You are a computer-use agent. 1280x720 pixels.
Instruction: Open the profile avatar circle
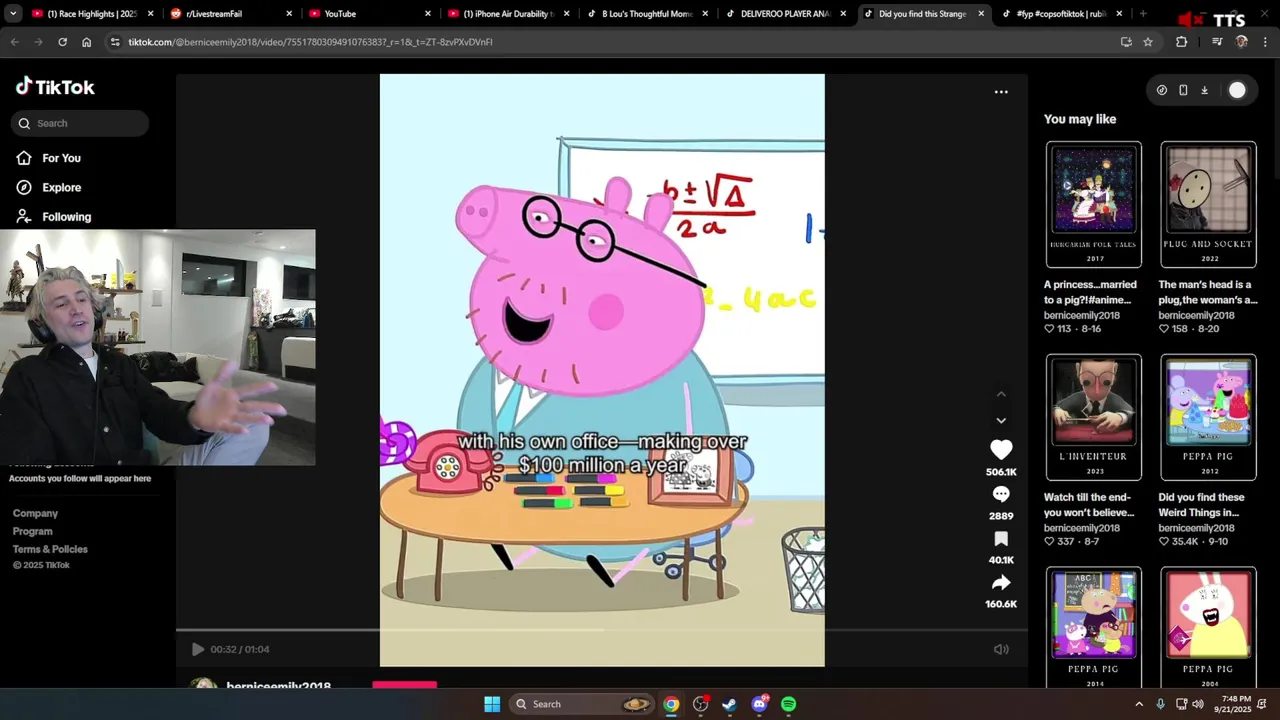pos(1237,90)
